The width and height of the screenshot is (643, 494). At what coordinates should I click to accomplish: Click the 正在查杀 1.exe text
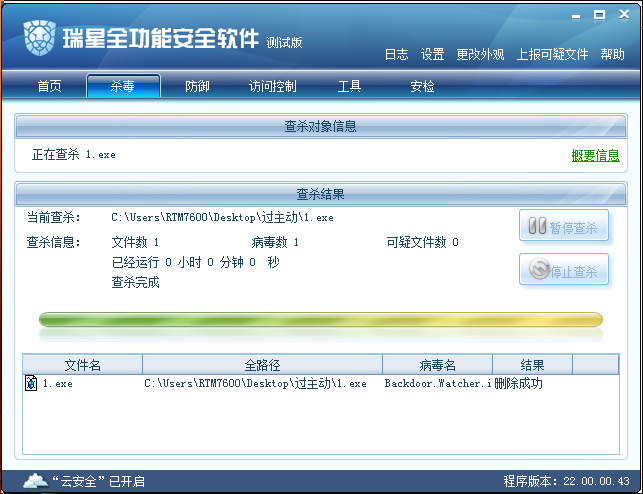[x=74, y=155]
